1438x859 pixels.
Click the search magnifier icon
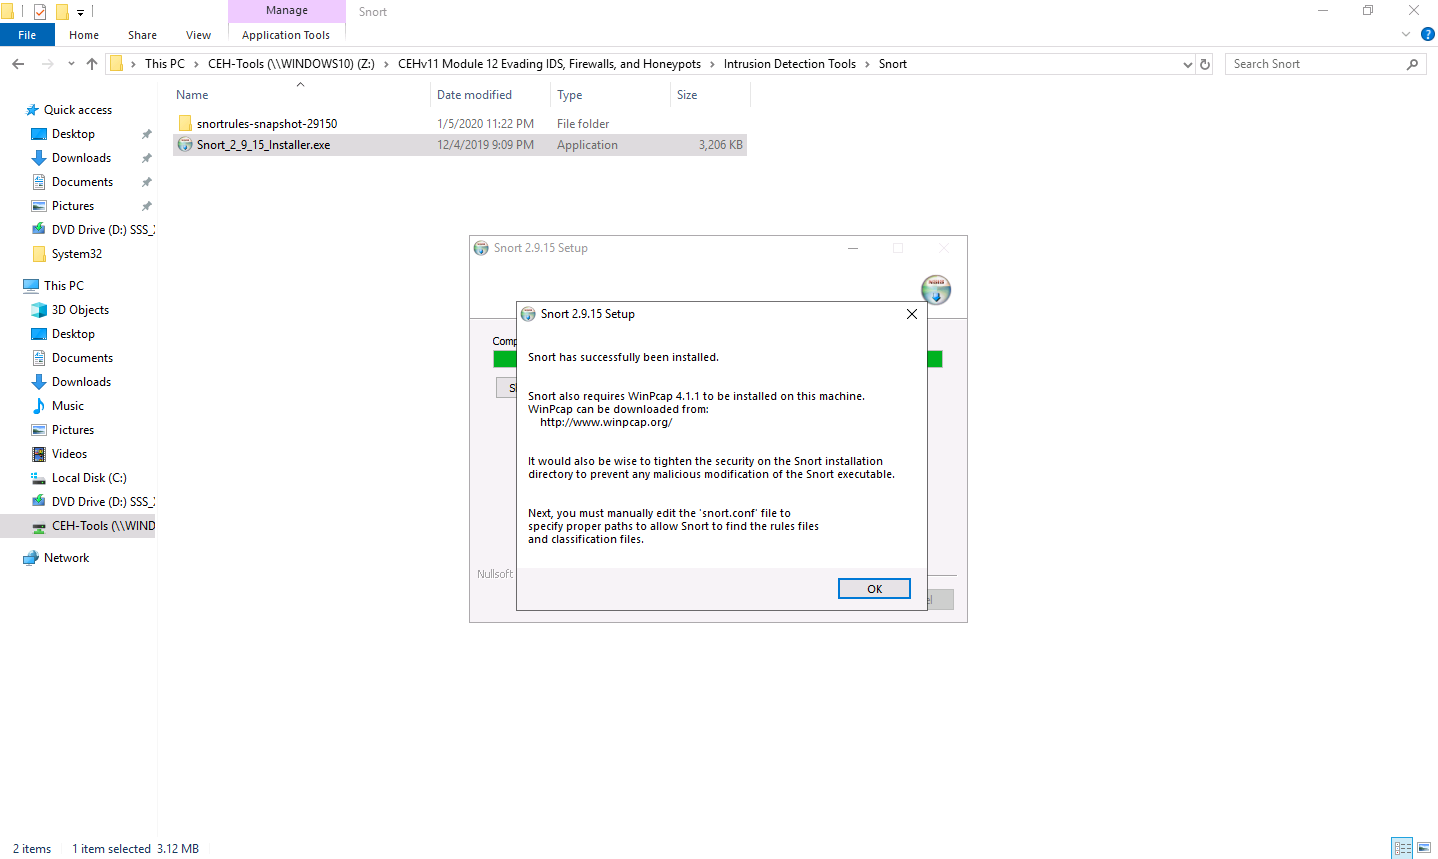(1412, 64)
